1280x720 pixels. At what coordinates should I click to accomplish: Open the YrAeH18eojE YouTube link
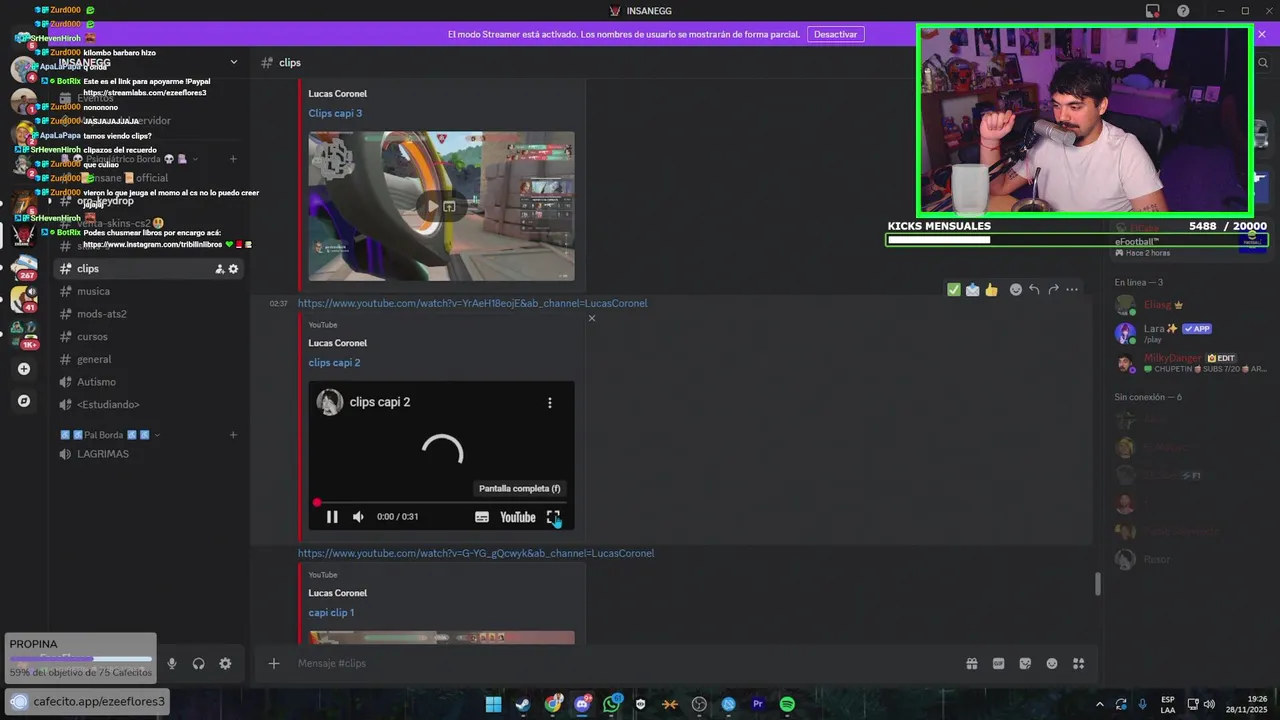472,303
